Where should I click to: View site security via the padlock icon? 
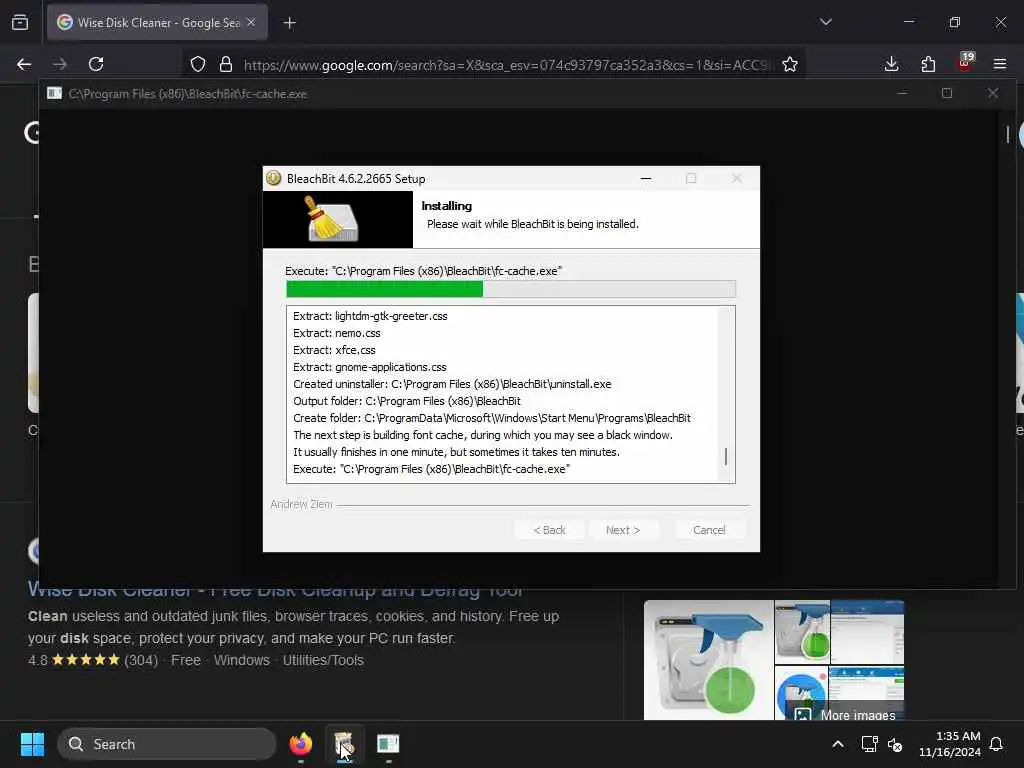pyautogui.click(x=226, y=64)
